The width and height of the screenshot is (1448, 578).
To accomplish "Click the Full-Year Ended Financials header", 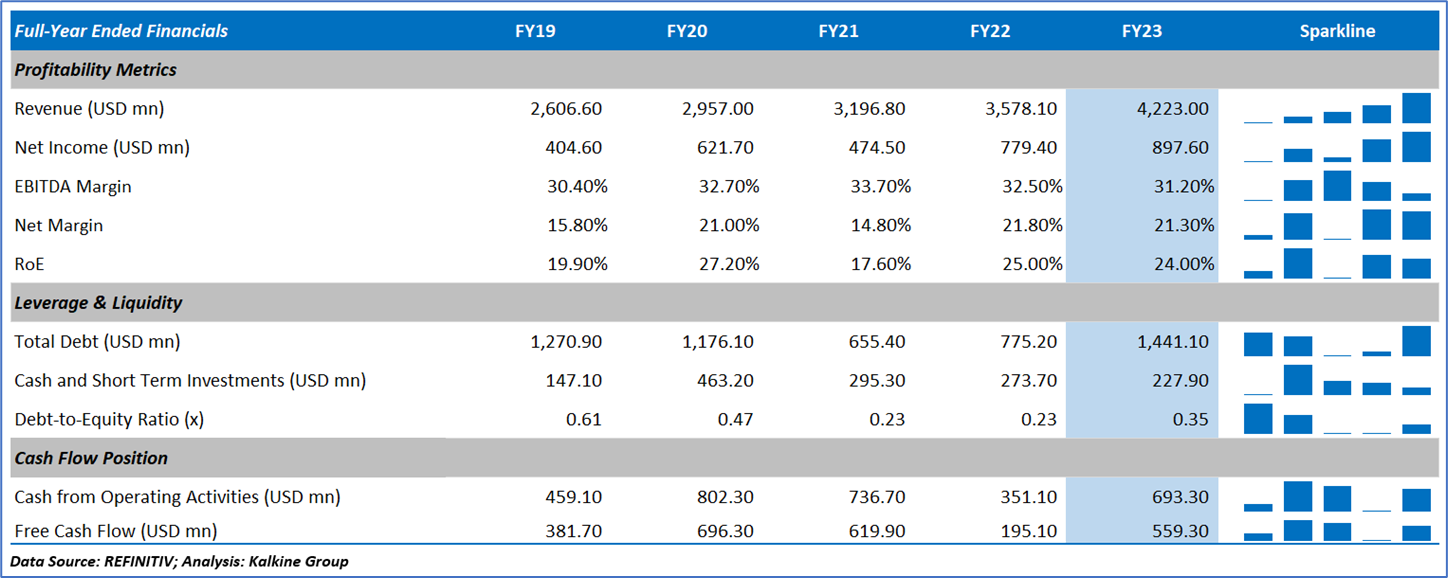I will pyautogui.click(x=121, y=31).
